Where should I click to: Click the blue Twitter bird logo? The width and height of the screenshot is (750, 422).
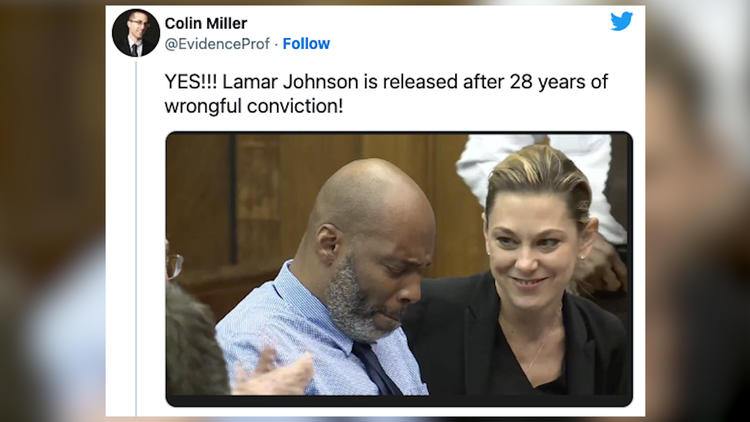621,21
